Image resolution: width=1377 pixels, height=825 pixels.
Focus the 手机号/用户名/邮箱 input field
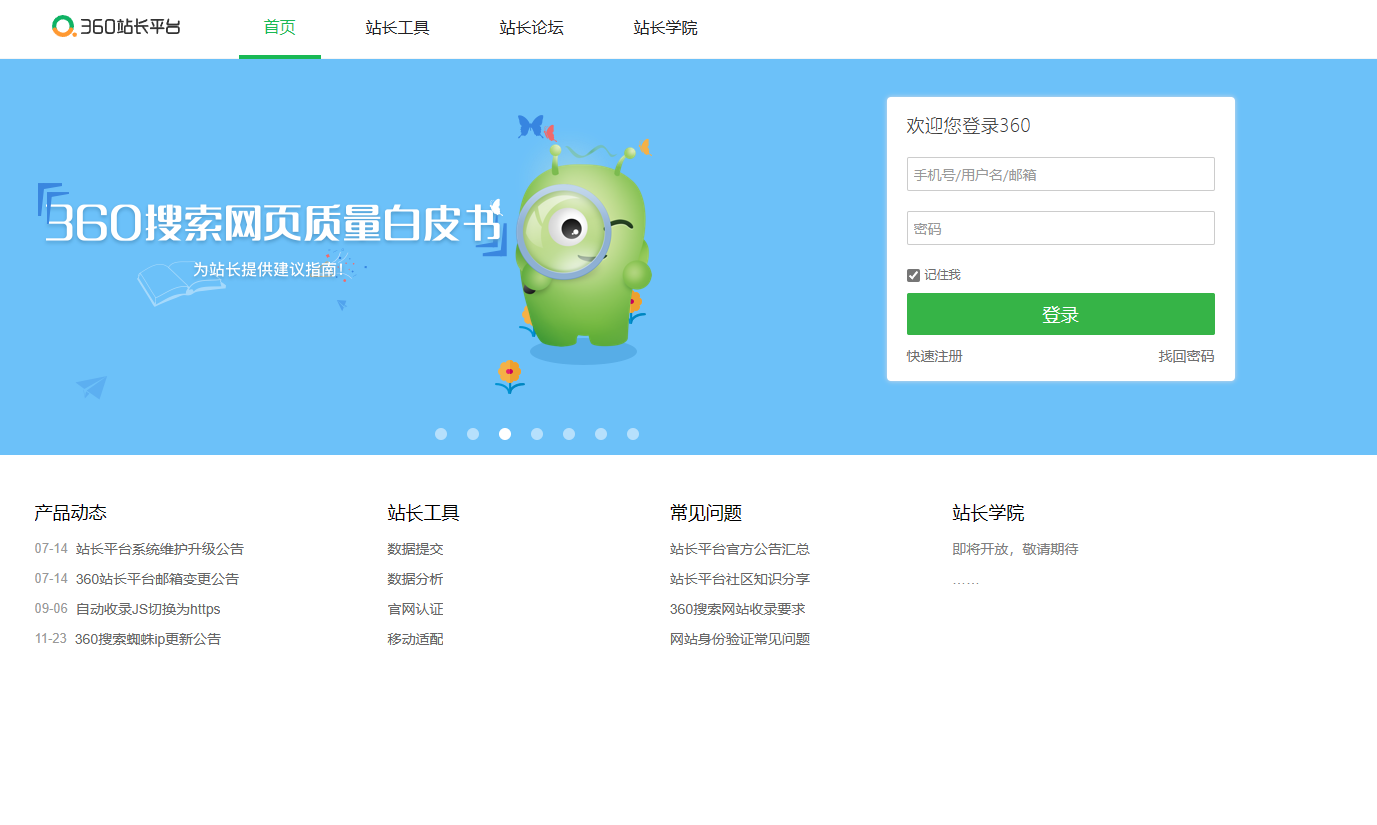[x=1060, y=174]
